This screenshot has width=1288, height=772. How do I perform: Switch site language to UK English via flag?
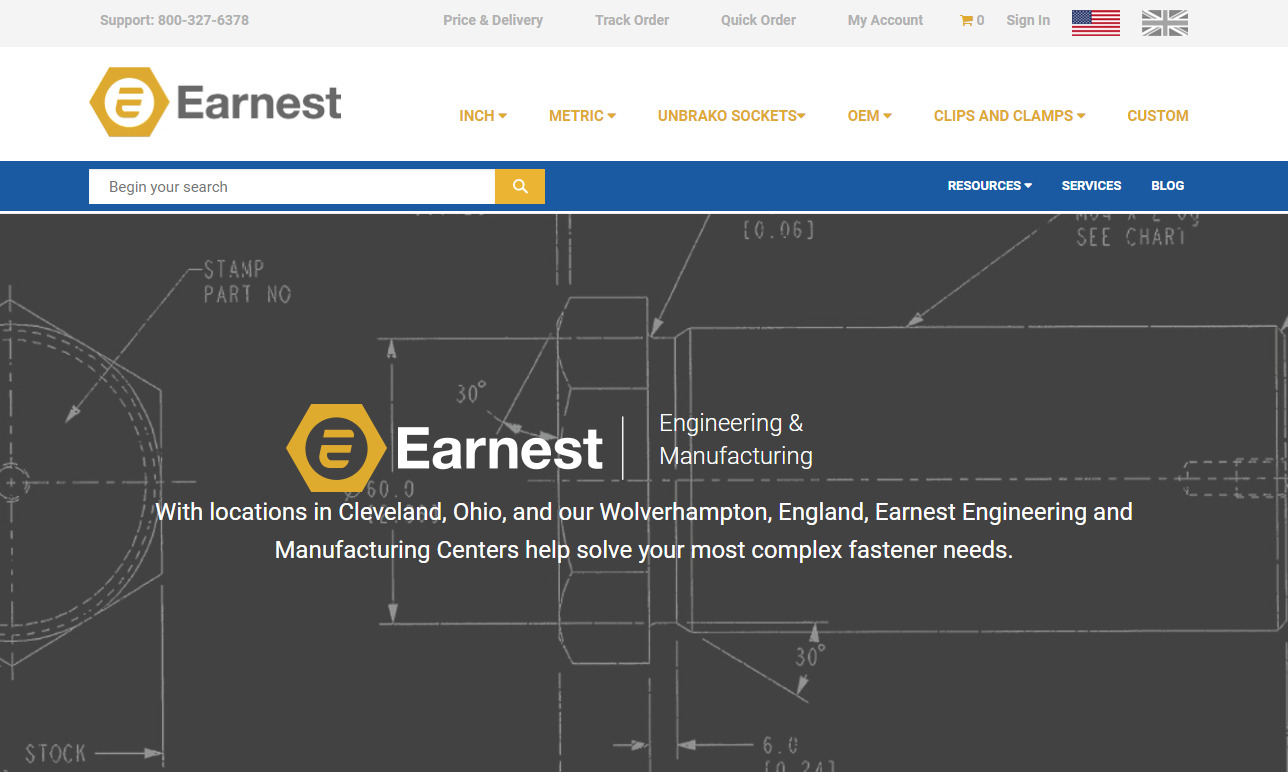1164,22
